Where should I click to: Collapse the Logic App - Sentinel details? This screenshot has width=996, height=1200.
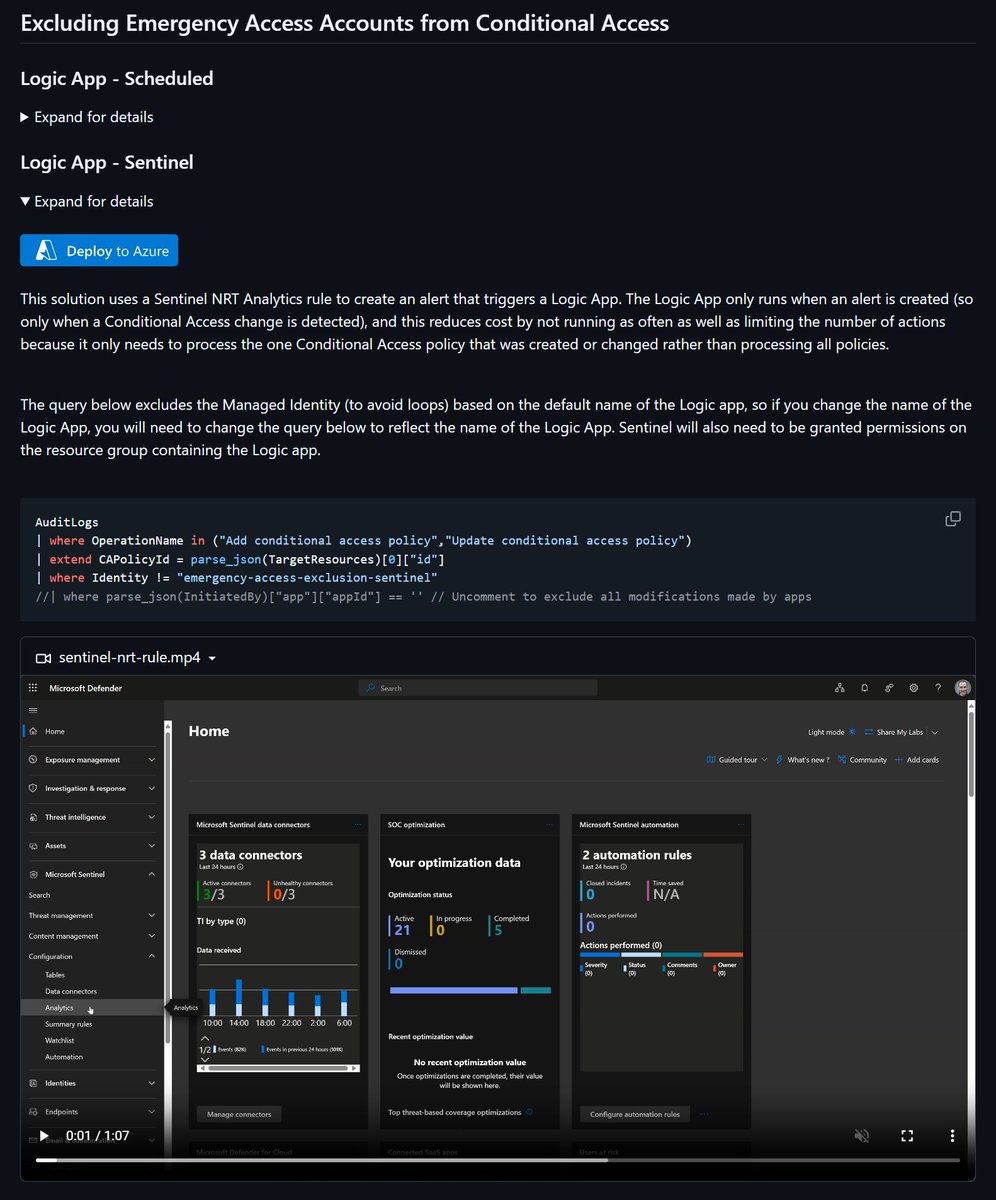[x=87, y=201]
